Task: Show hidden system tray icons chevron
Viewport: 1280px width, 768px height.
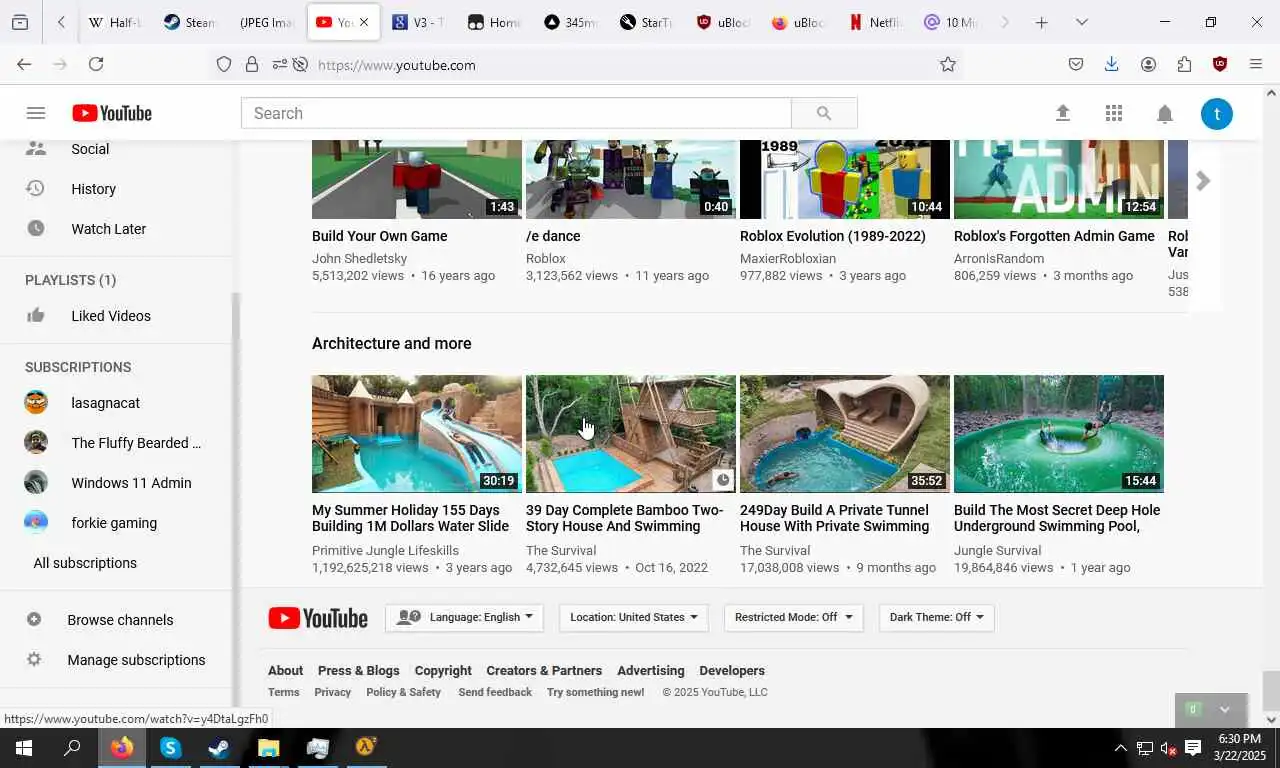Action: [x=1120, y=748]
